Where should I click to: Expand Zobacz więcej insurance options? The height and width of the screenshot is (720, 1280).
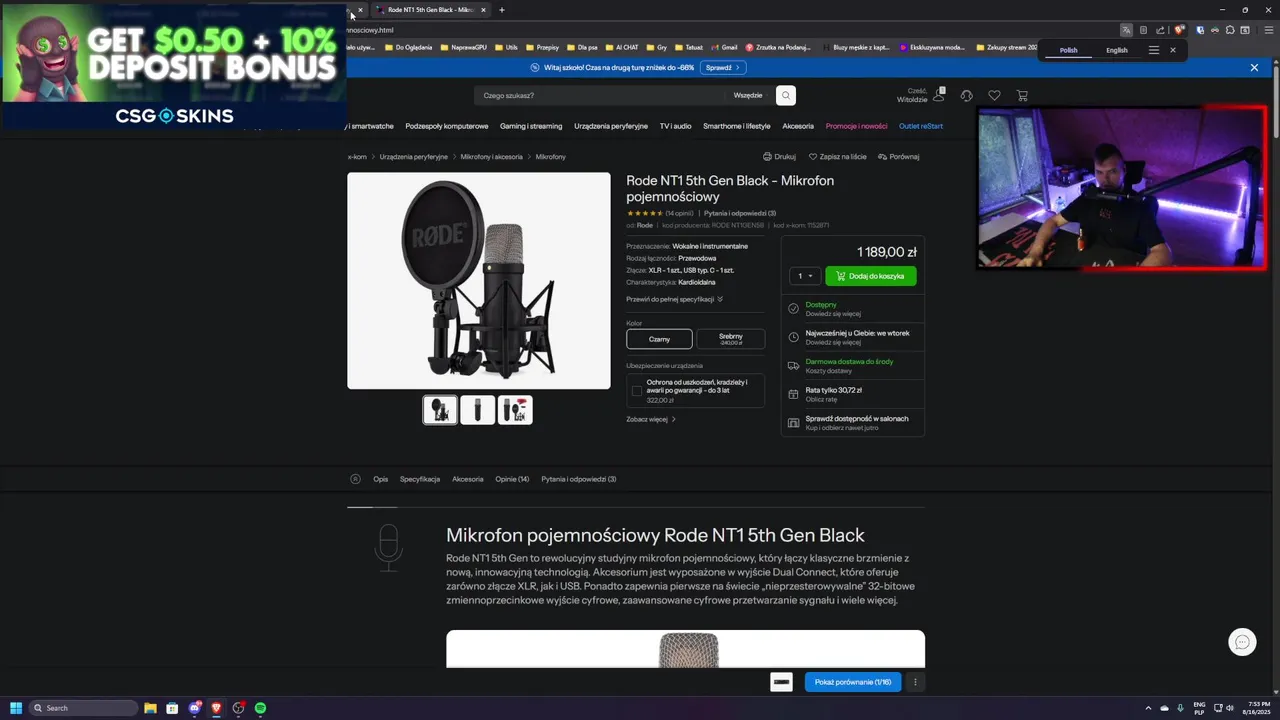pyautogui.click(x=651, y=419)
